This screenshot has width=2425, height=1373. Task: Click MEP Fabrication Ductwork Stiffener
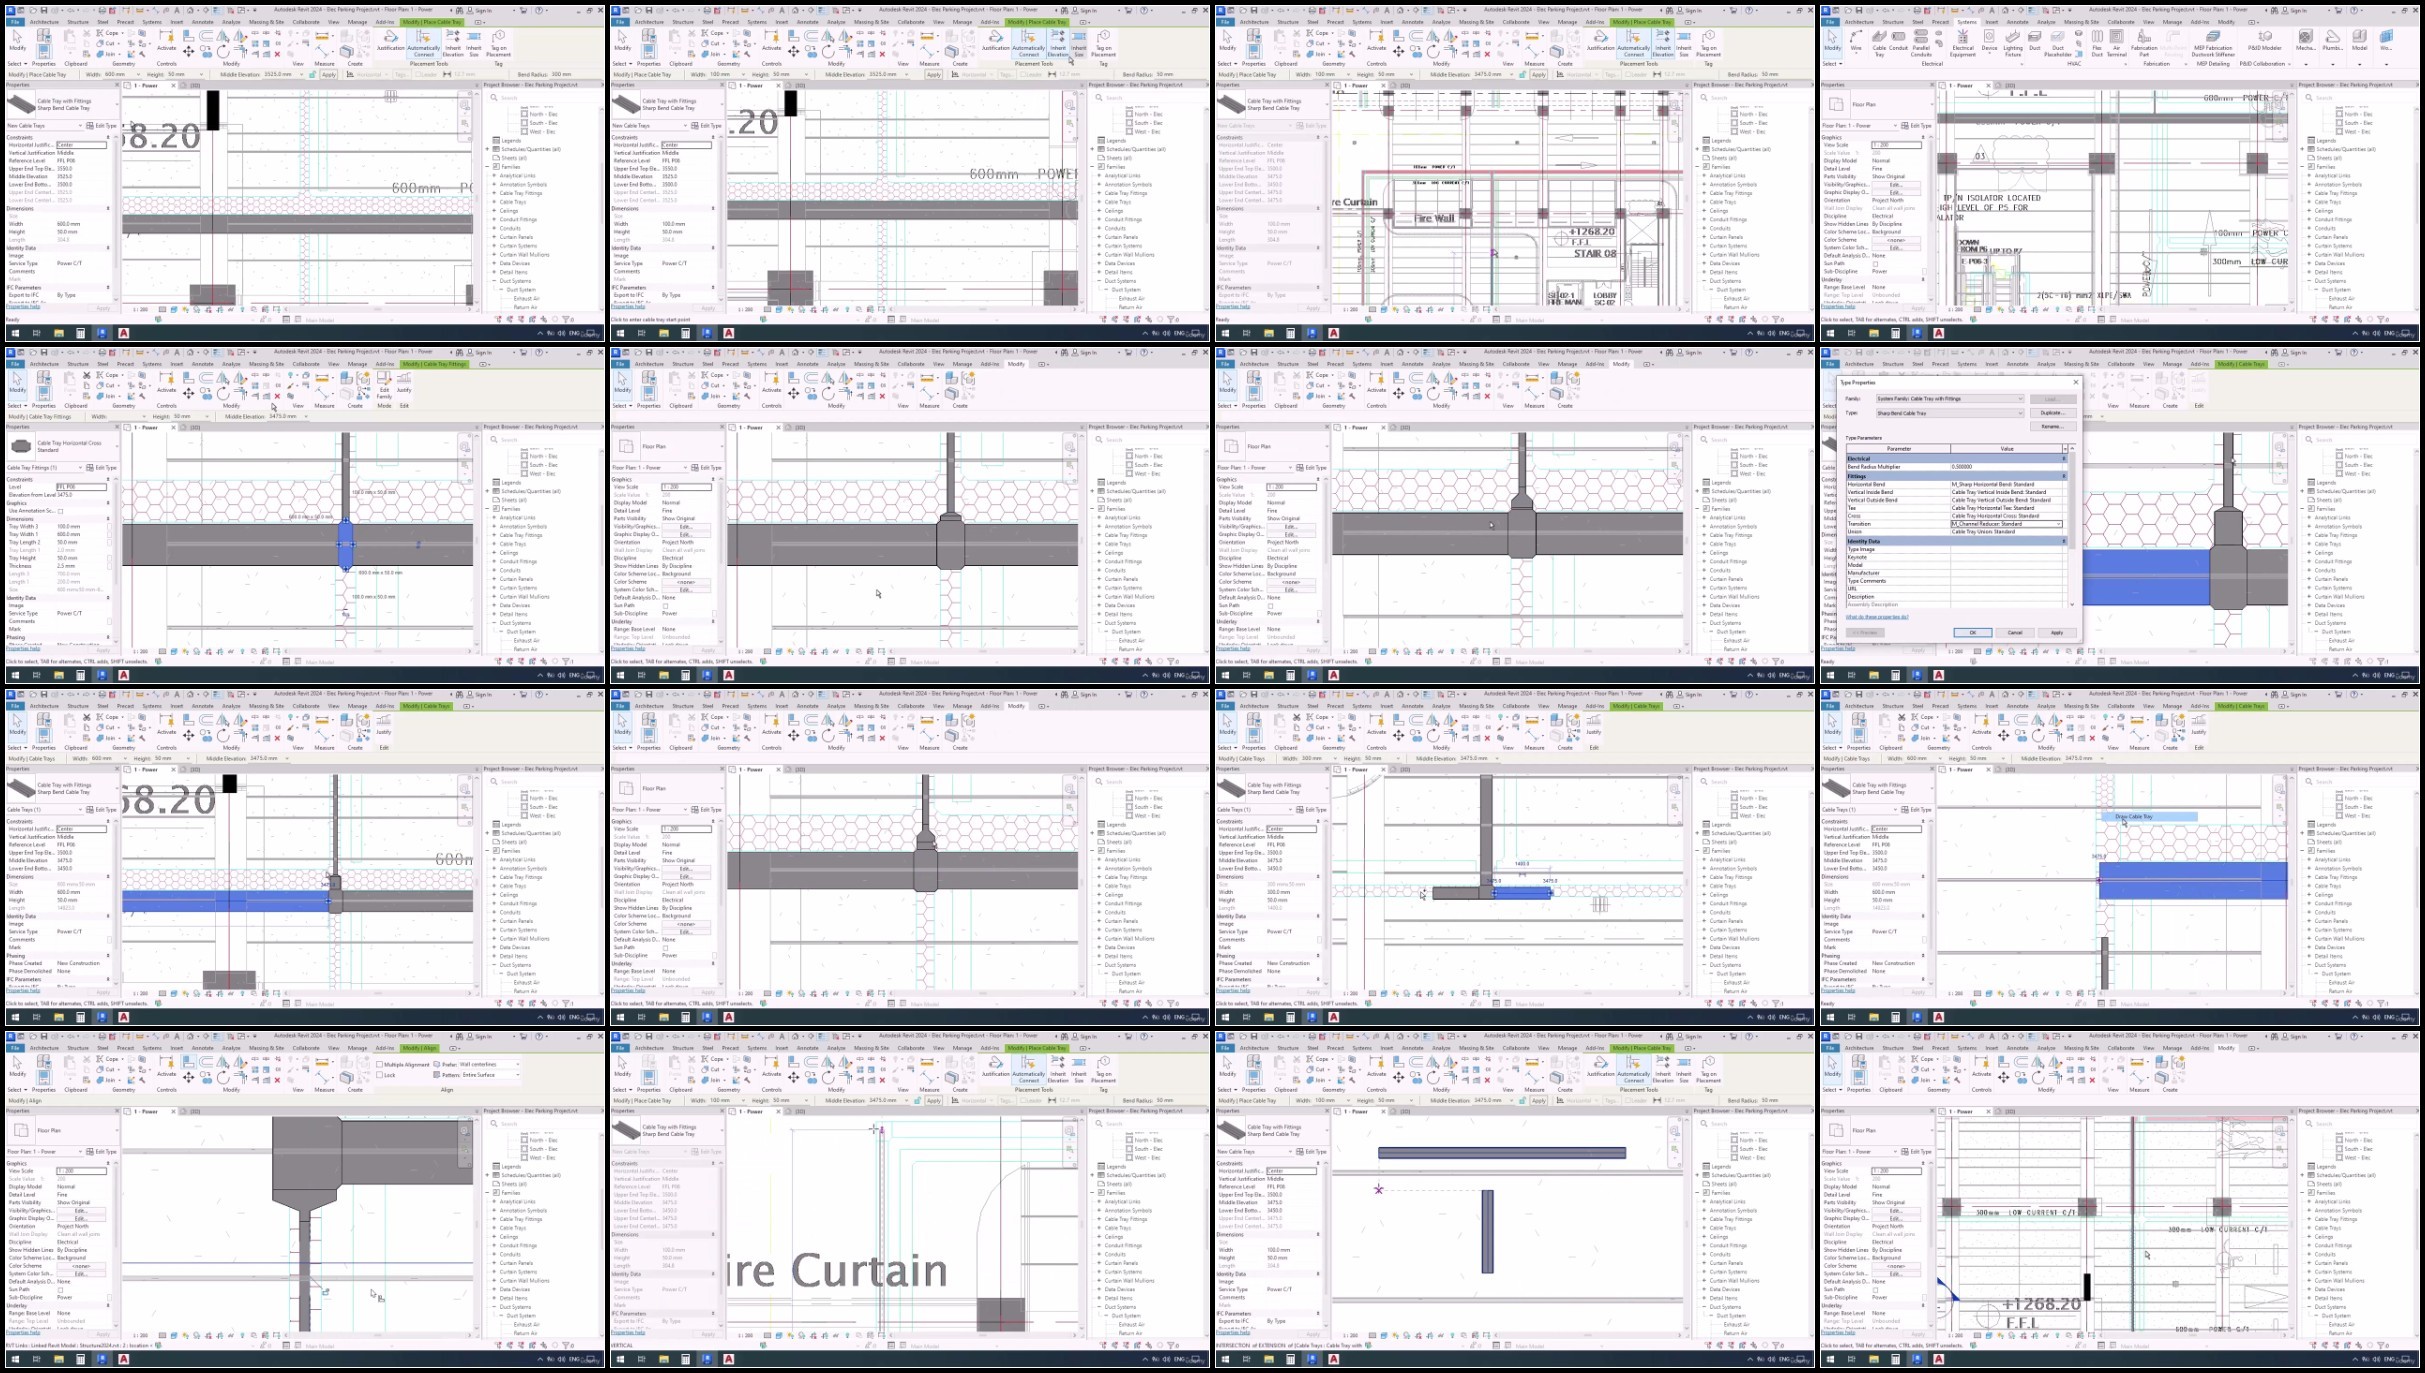tap(2213, 43)
